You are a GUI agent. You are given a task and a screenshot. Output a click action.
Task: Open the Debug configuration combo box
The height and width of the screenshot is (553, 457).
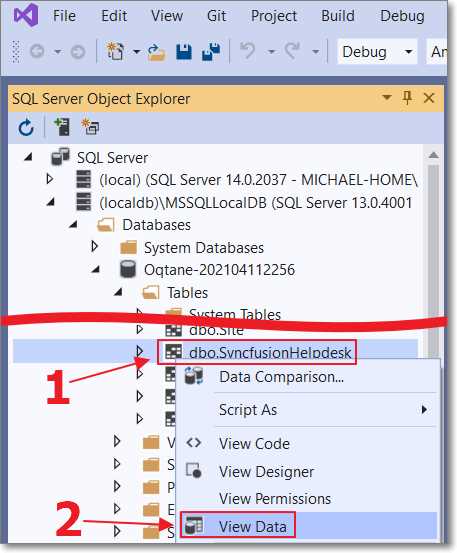click(x=377, y=52)
